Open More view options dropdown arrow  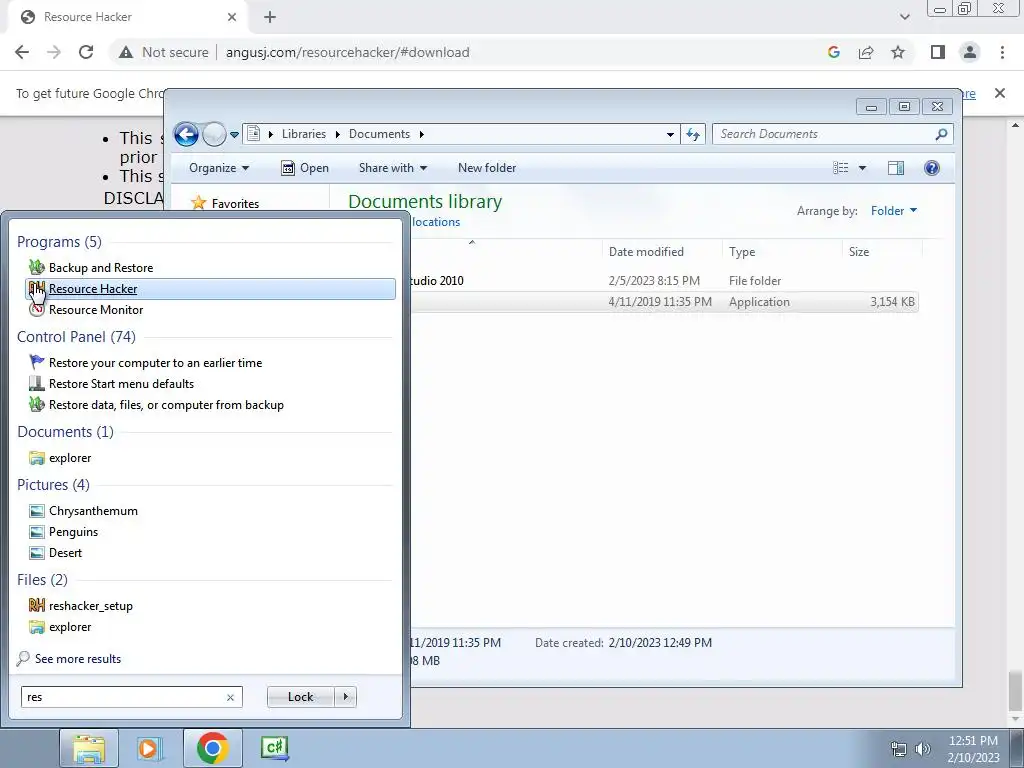[862, 168]
